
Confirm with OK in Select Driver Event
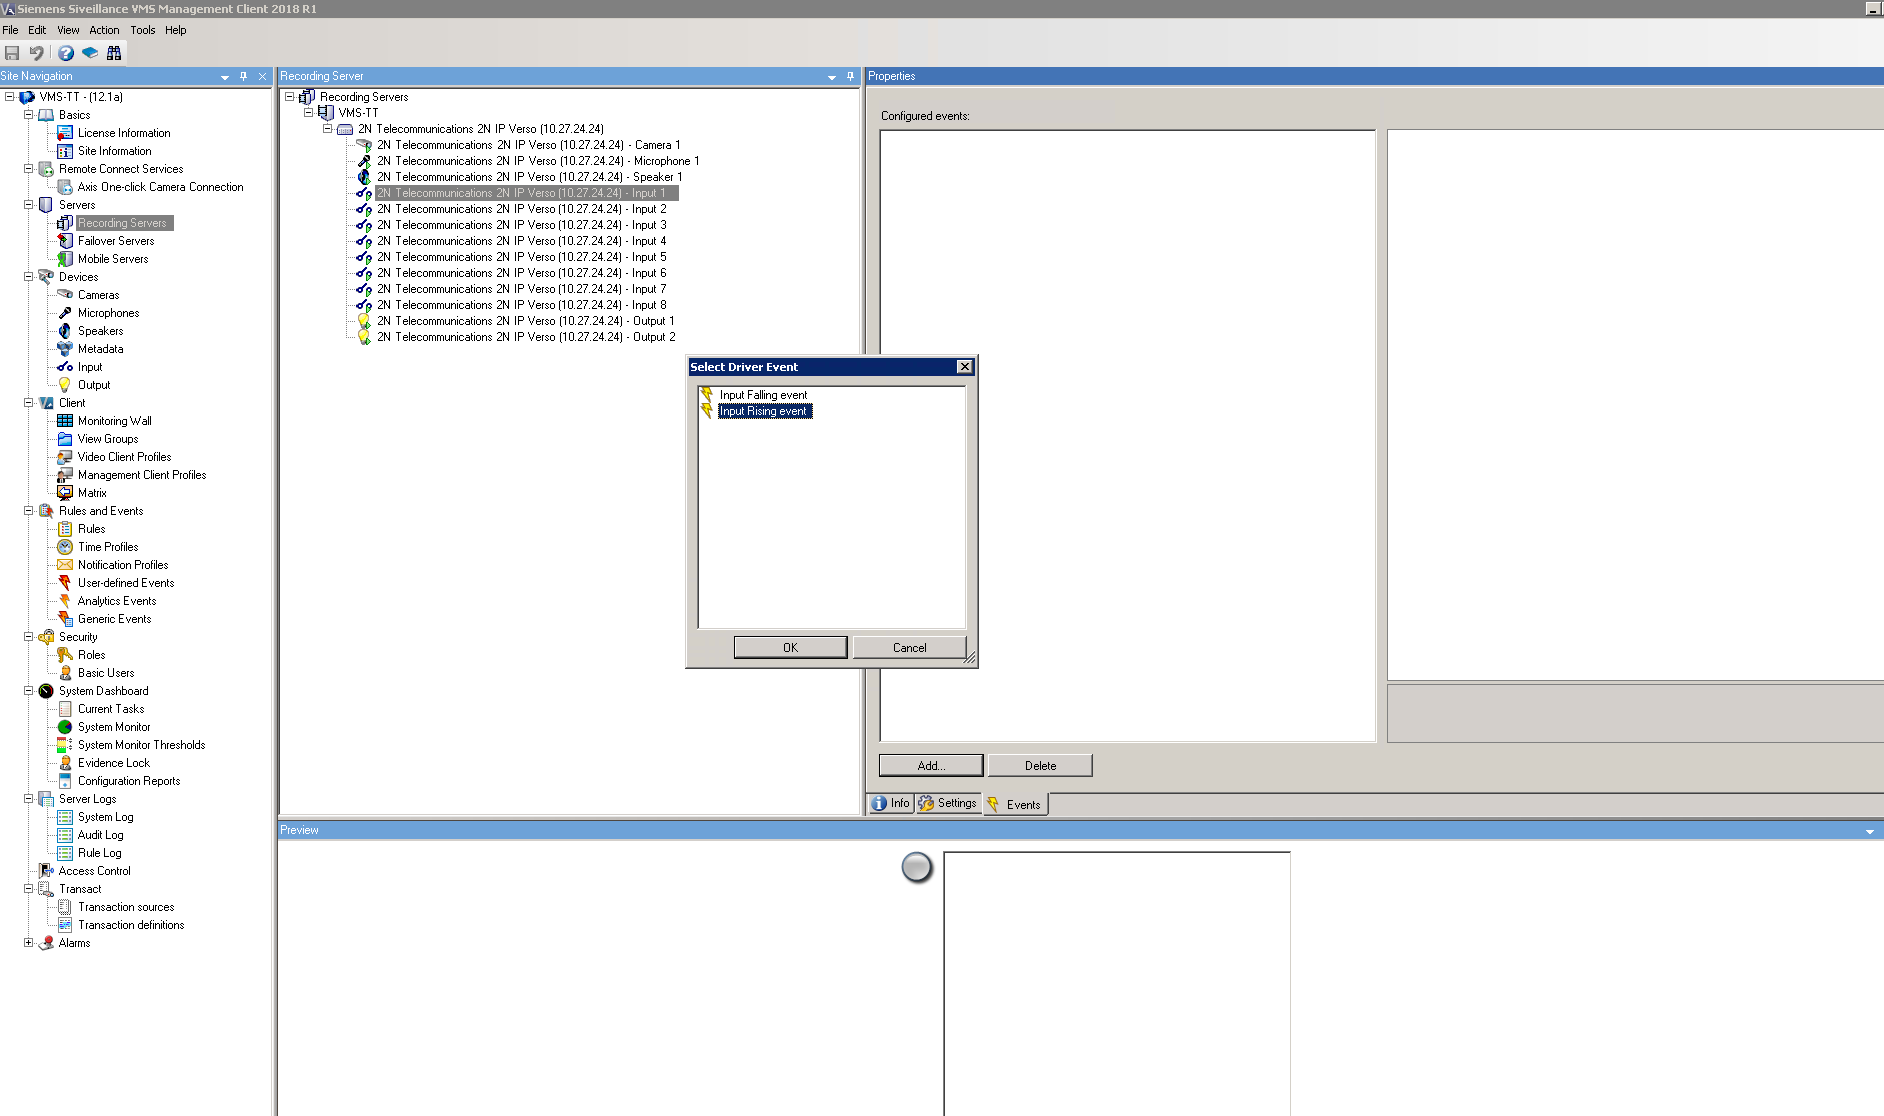[790, 648]
